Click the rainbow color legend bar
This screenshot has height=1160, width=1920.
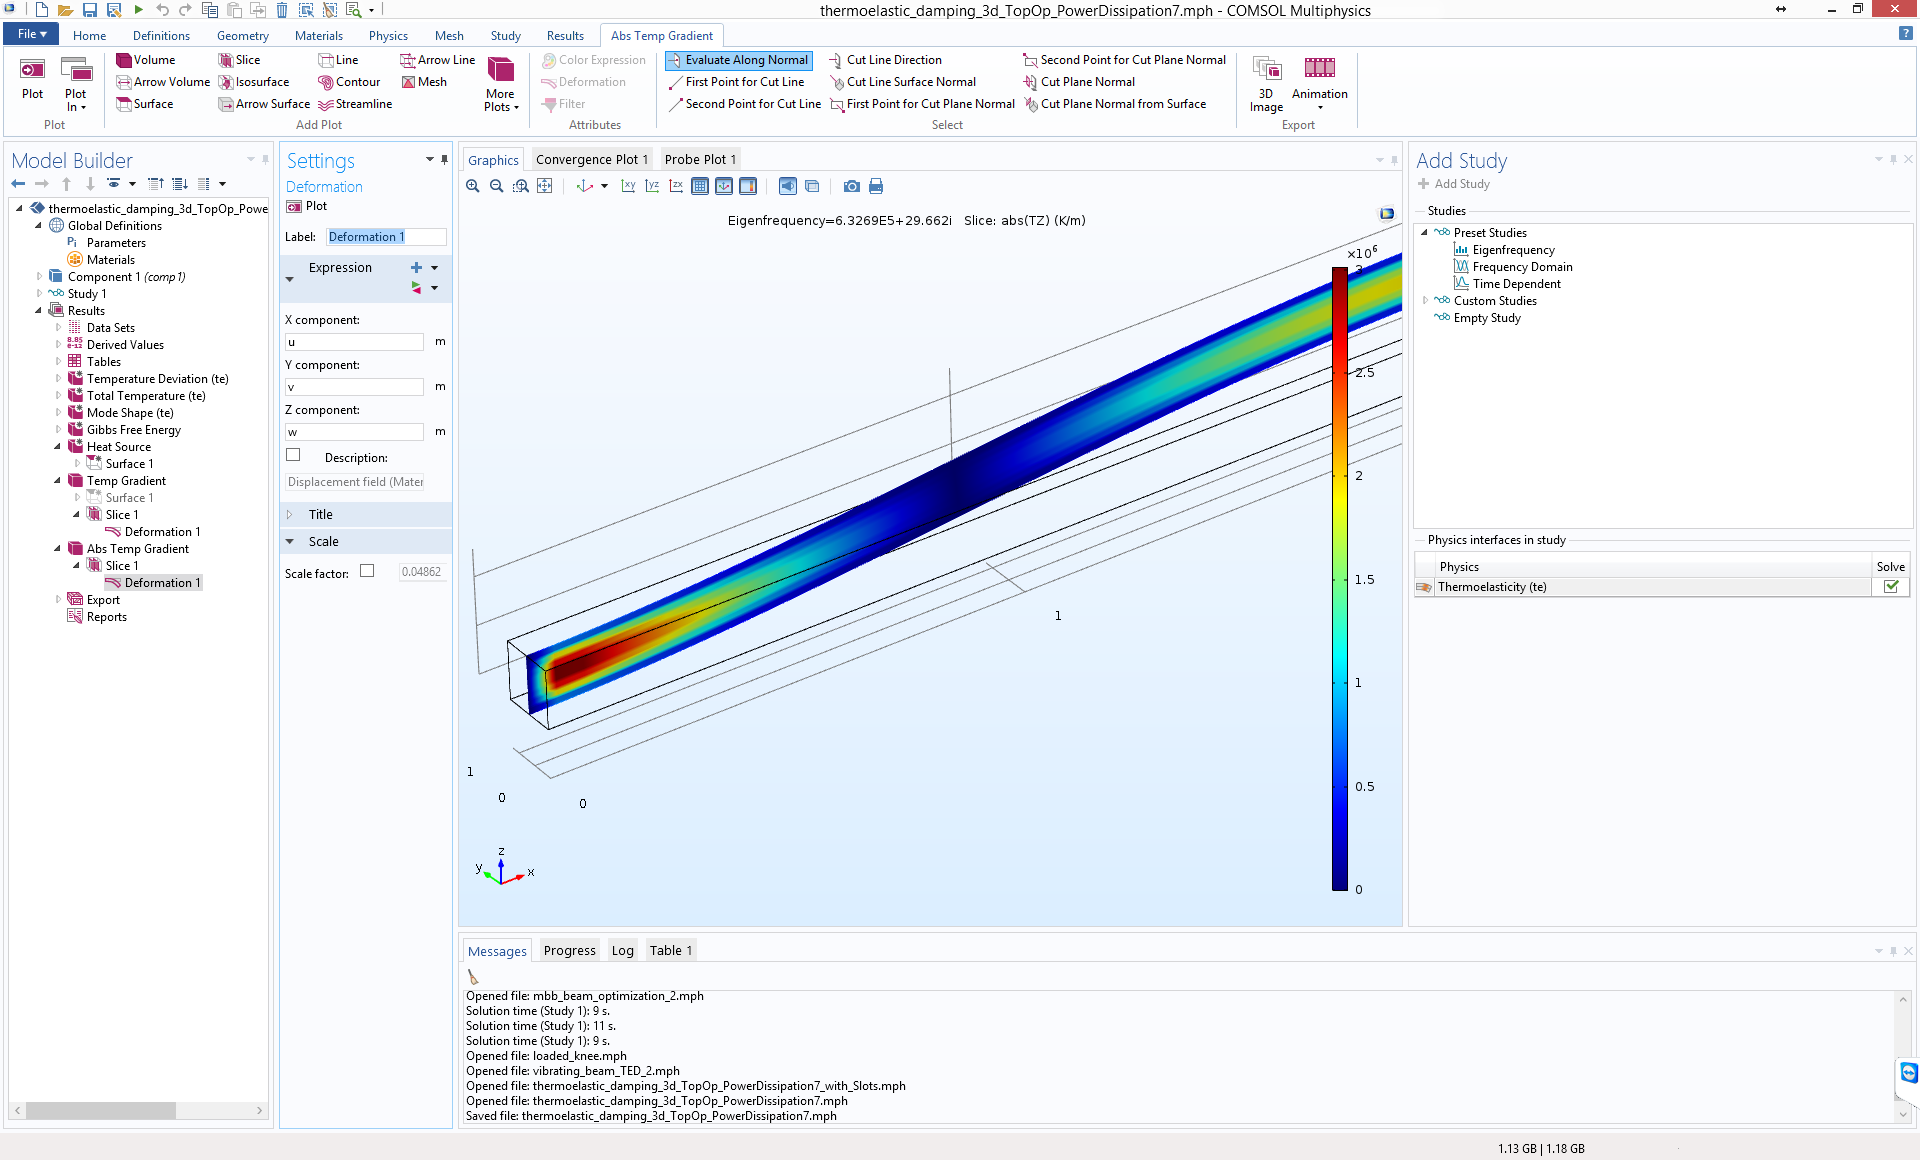pyautogui.click(x=1339, y=578)
